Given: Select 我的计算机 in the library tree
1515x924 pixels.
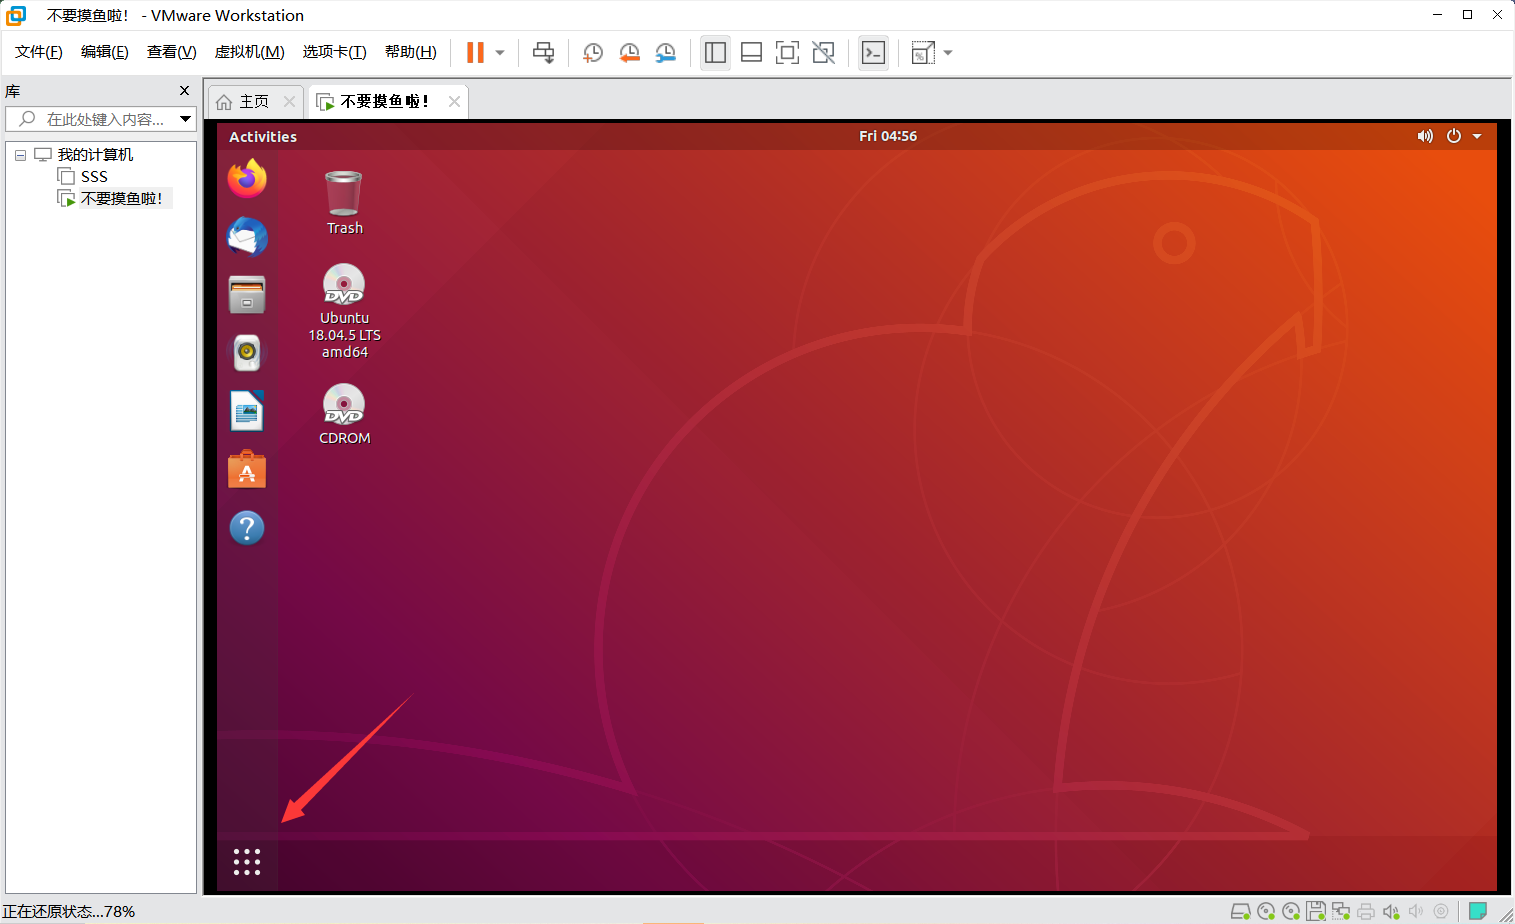Looking at the screenshot, I should tap(95, 155).
